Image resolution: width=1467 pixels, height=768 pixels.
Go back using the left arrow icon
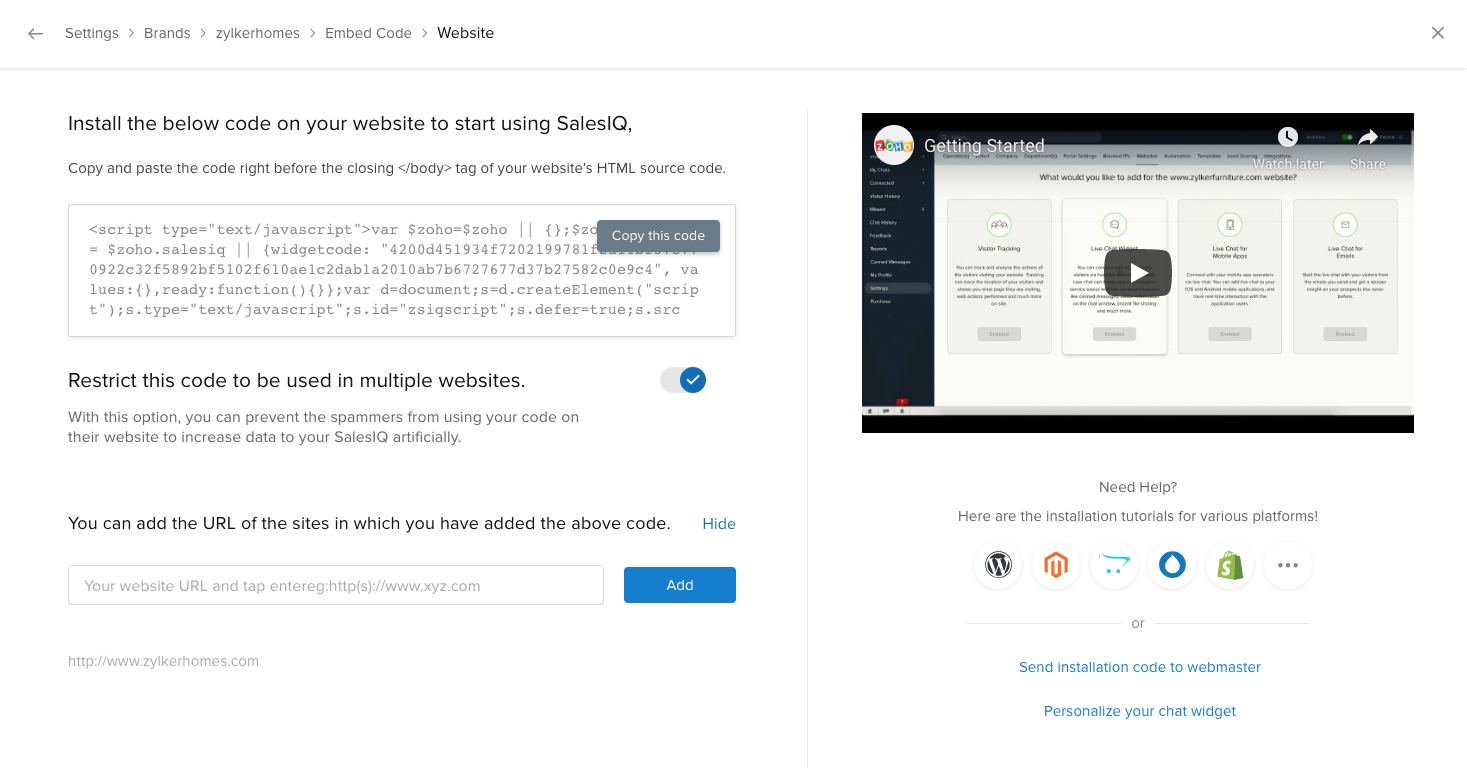(x=36, y=33)
